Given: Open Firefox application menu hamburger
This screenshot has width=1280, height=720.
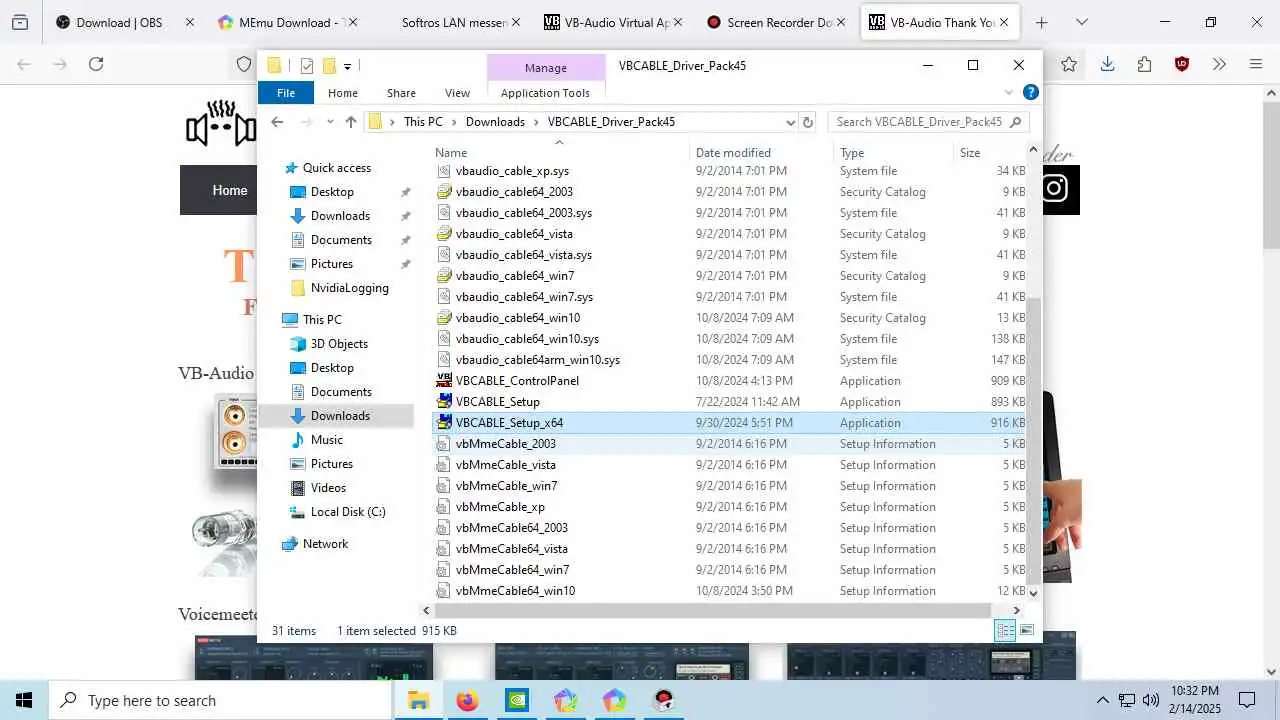Looking at the screenshot, I should pyautogui.click(x=1256, y=64).
